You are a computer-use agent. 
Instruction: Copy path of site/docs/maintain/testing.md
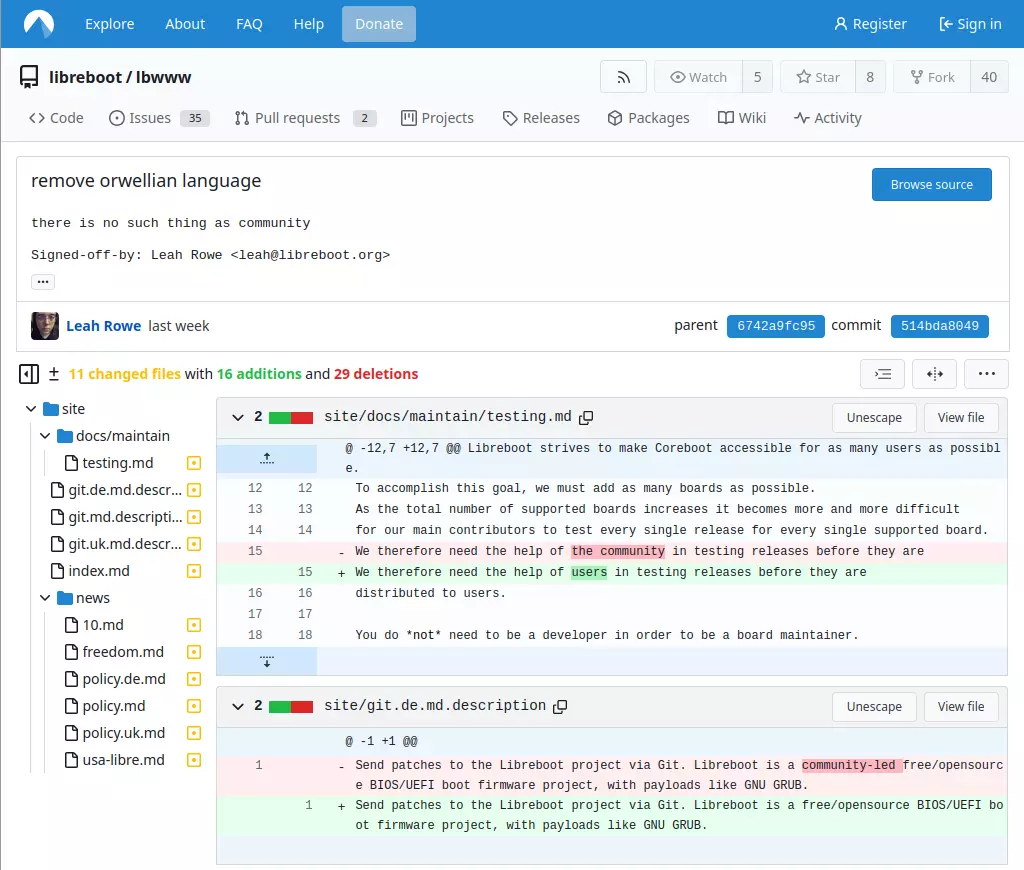point(586,417)
